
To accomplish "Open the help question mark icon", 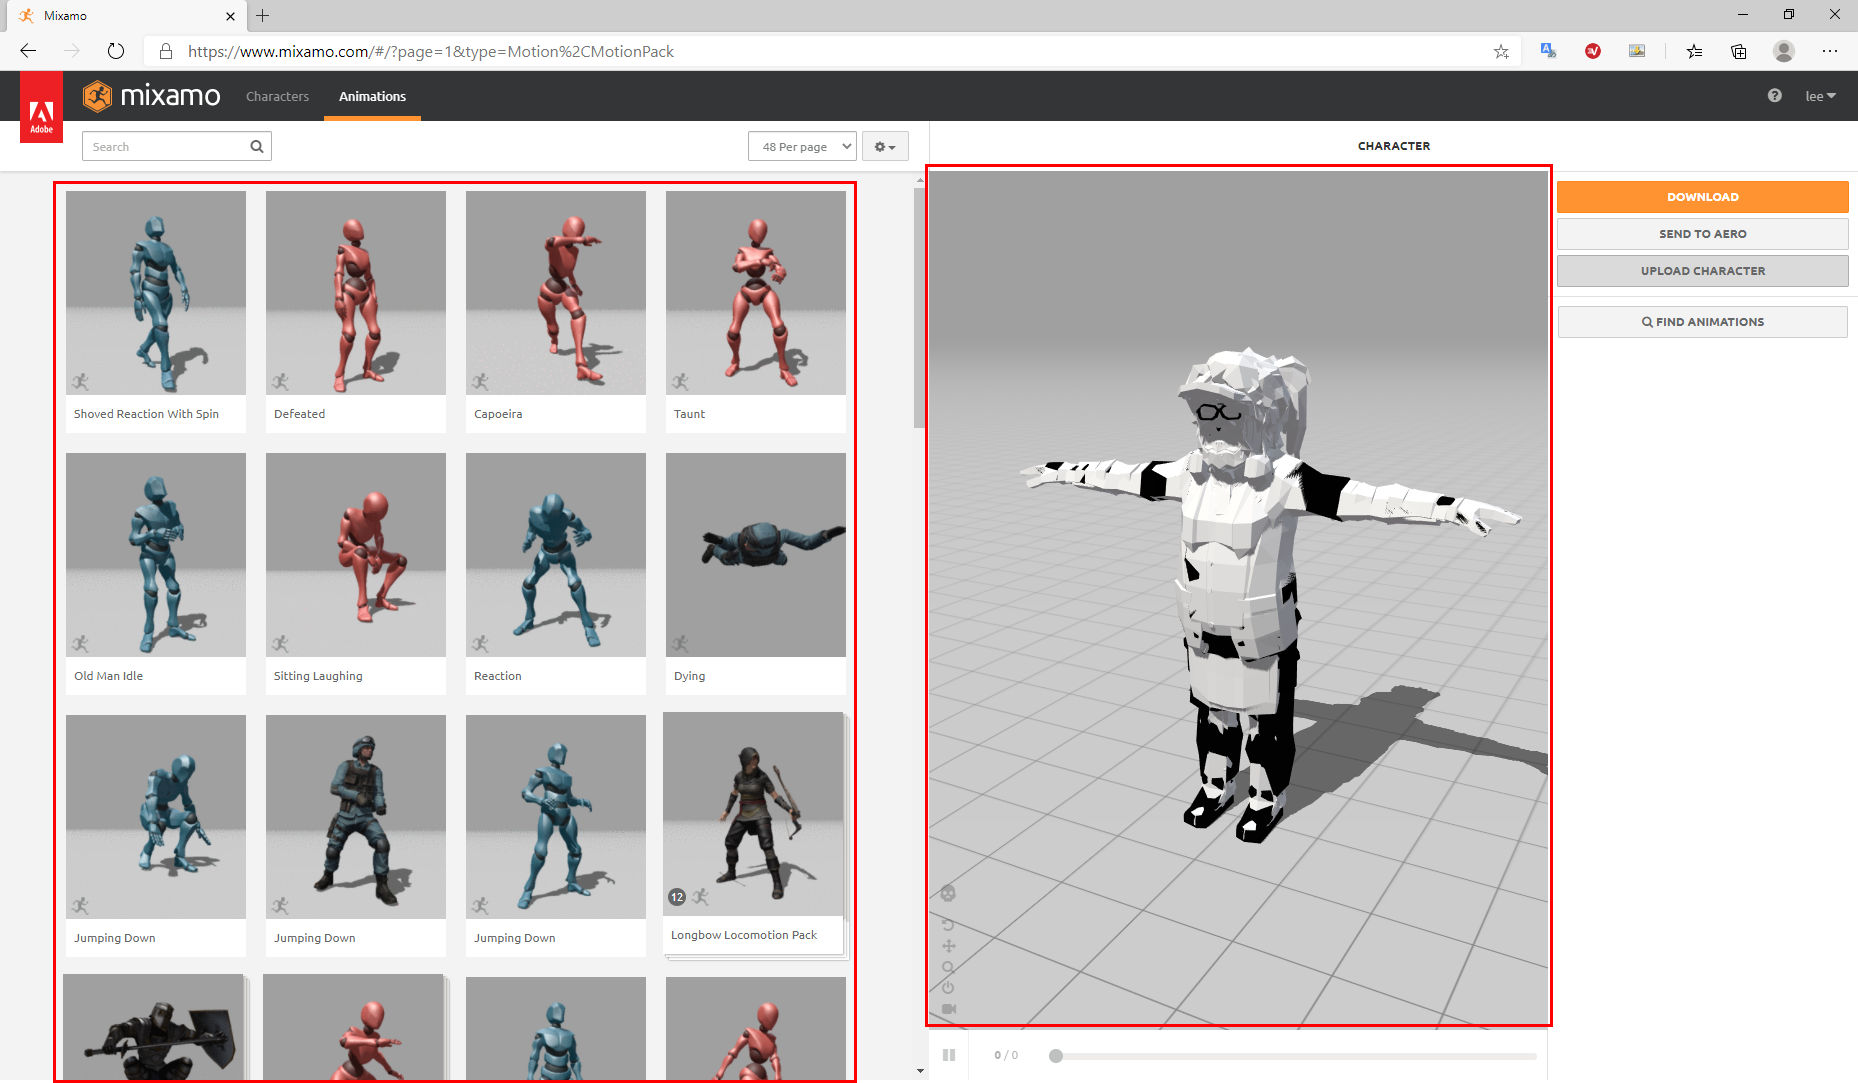I will point(1774,96).
